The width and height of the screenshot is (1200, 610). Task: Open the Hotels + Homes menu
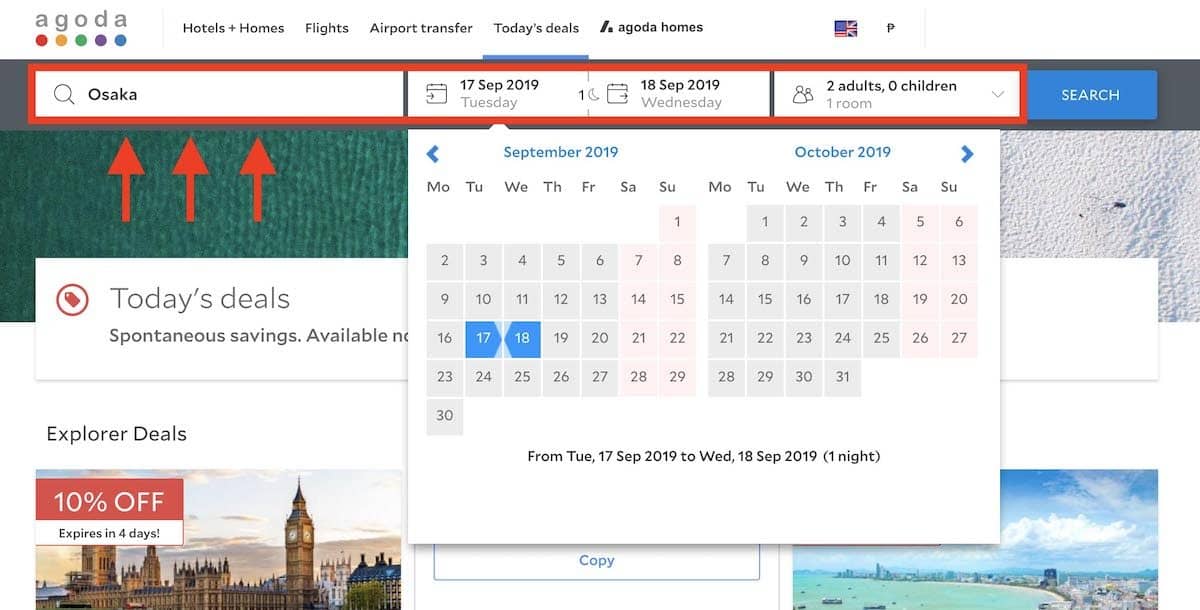[233, 28]
